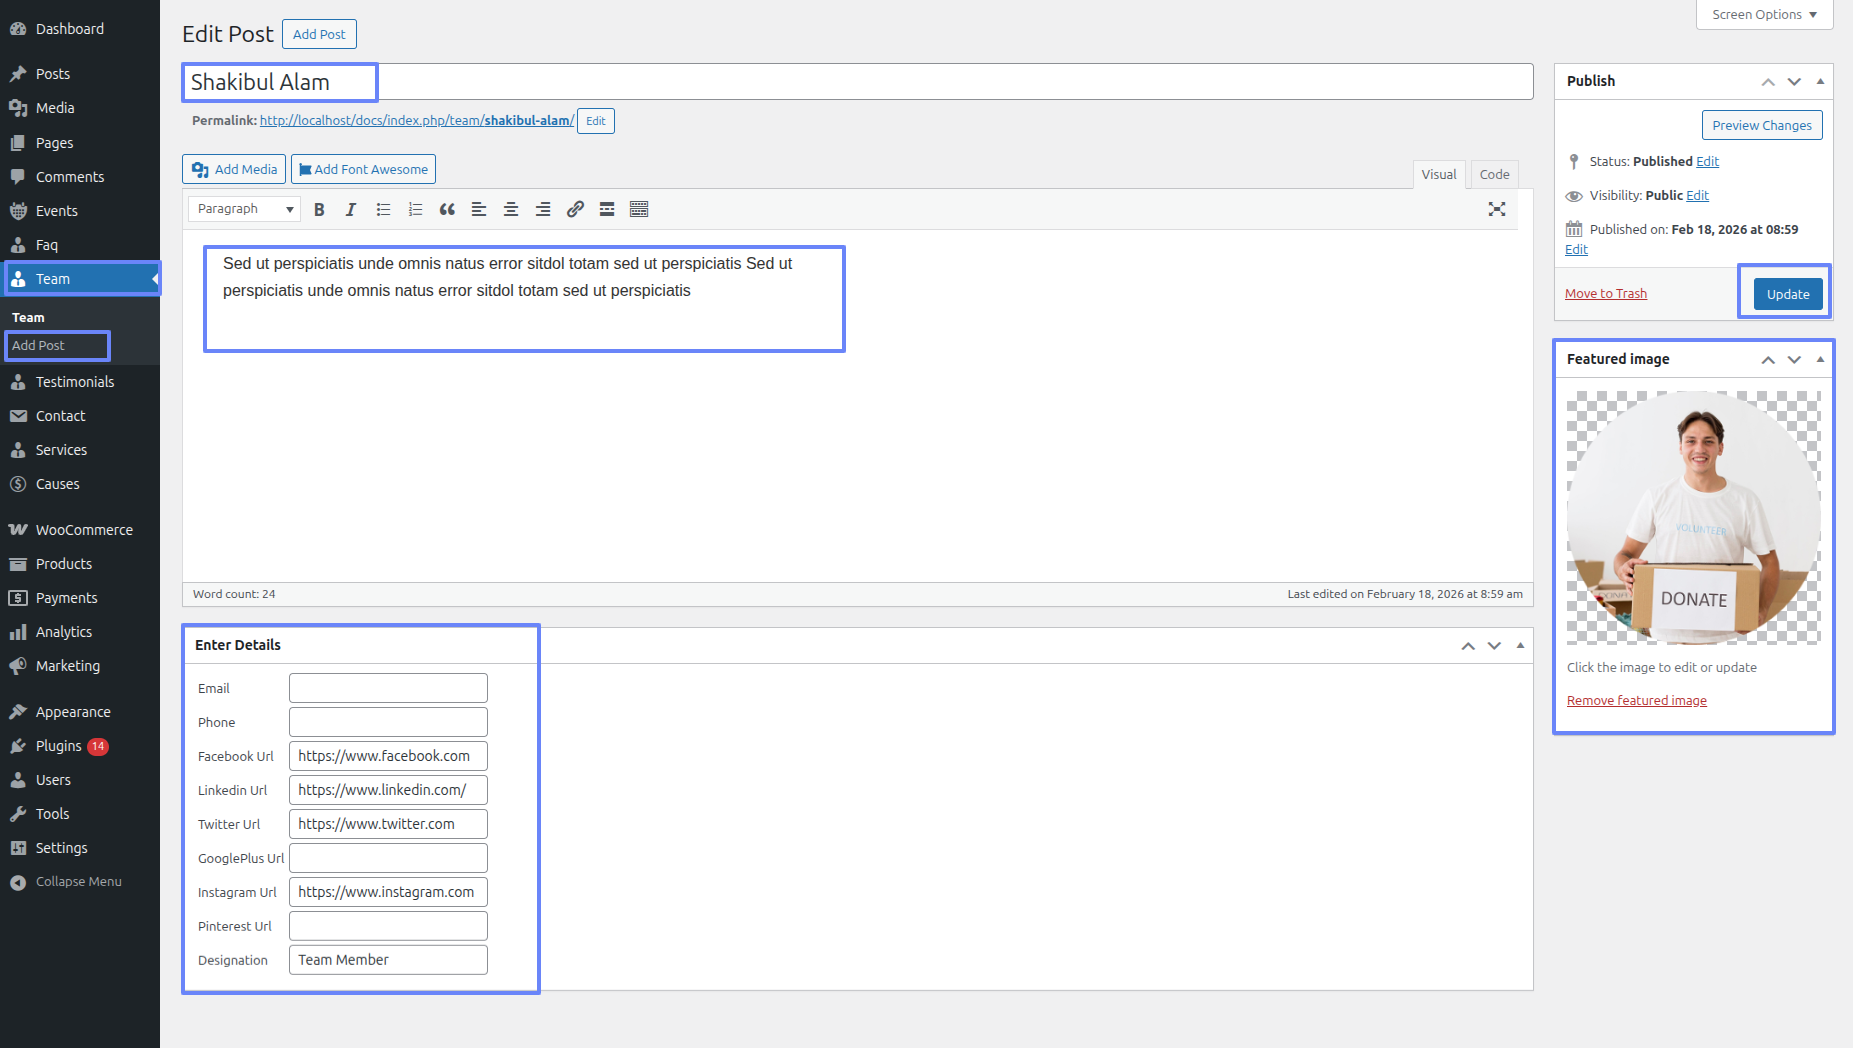Click the Remove featured image link
The image size is (1853, 1048).
pos(1636,701)
